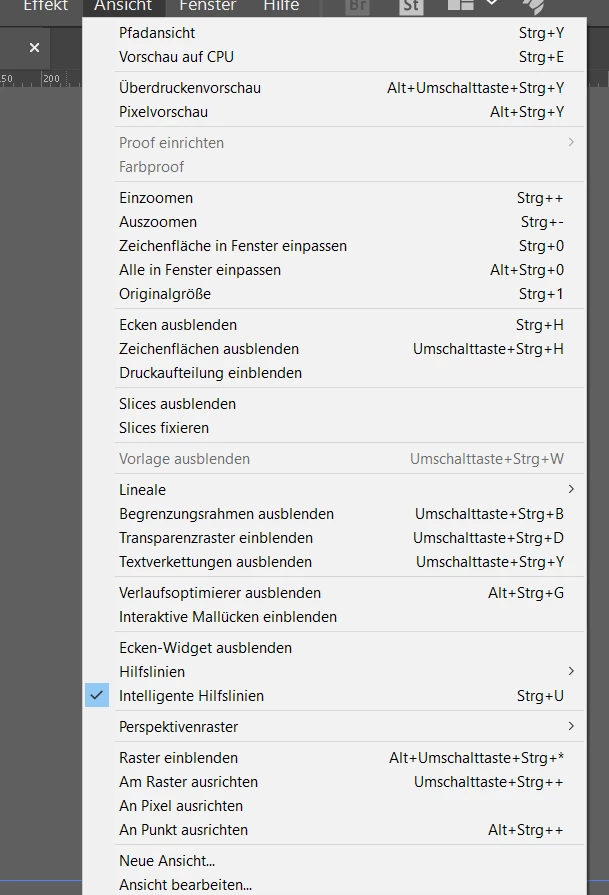Open Adobe Stock via St icon
This screenshot has height=895, width=609.
(x=411, y=7)
